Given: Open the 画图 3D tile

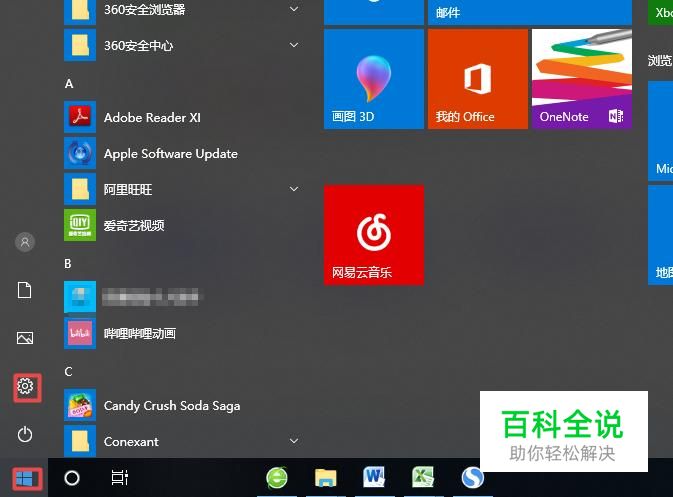Looking at the screenshot, I should pos(374,79).
